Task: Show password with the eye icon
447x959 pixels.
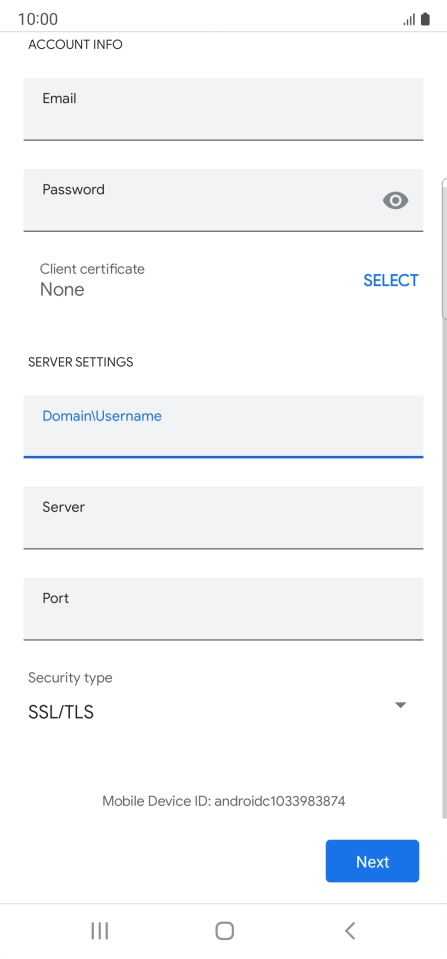Action: [396, 200]
